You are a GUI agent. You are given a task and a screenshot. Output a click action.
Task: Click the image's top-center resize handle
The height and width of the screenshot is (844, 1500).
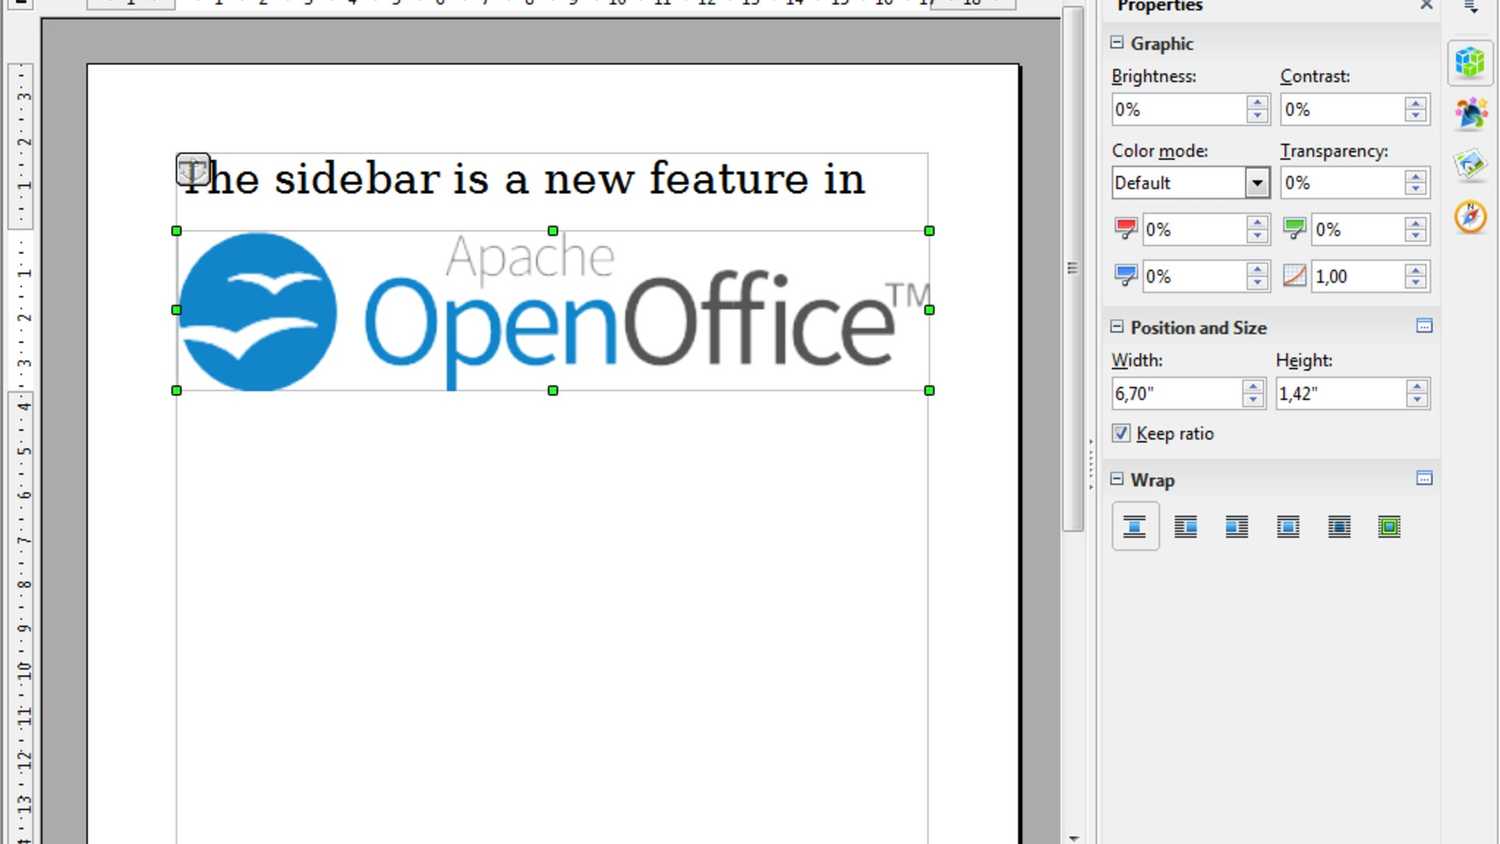[553, 231]
